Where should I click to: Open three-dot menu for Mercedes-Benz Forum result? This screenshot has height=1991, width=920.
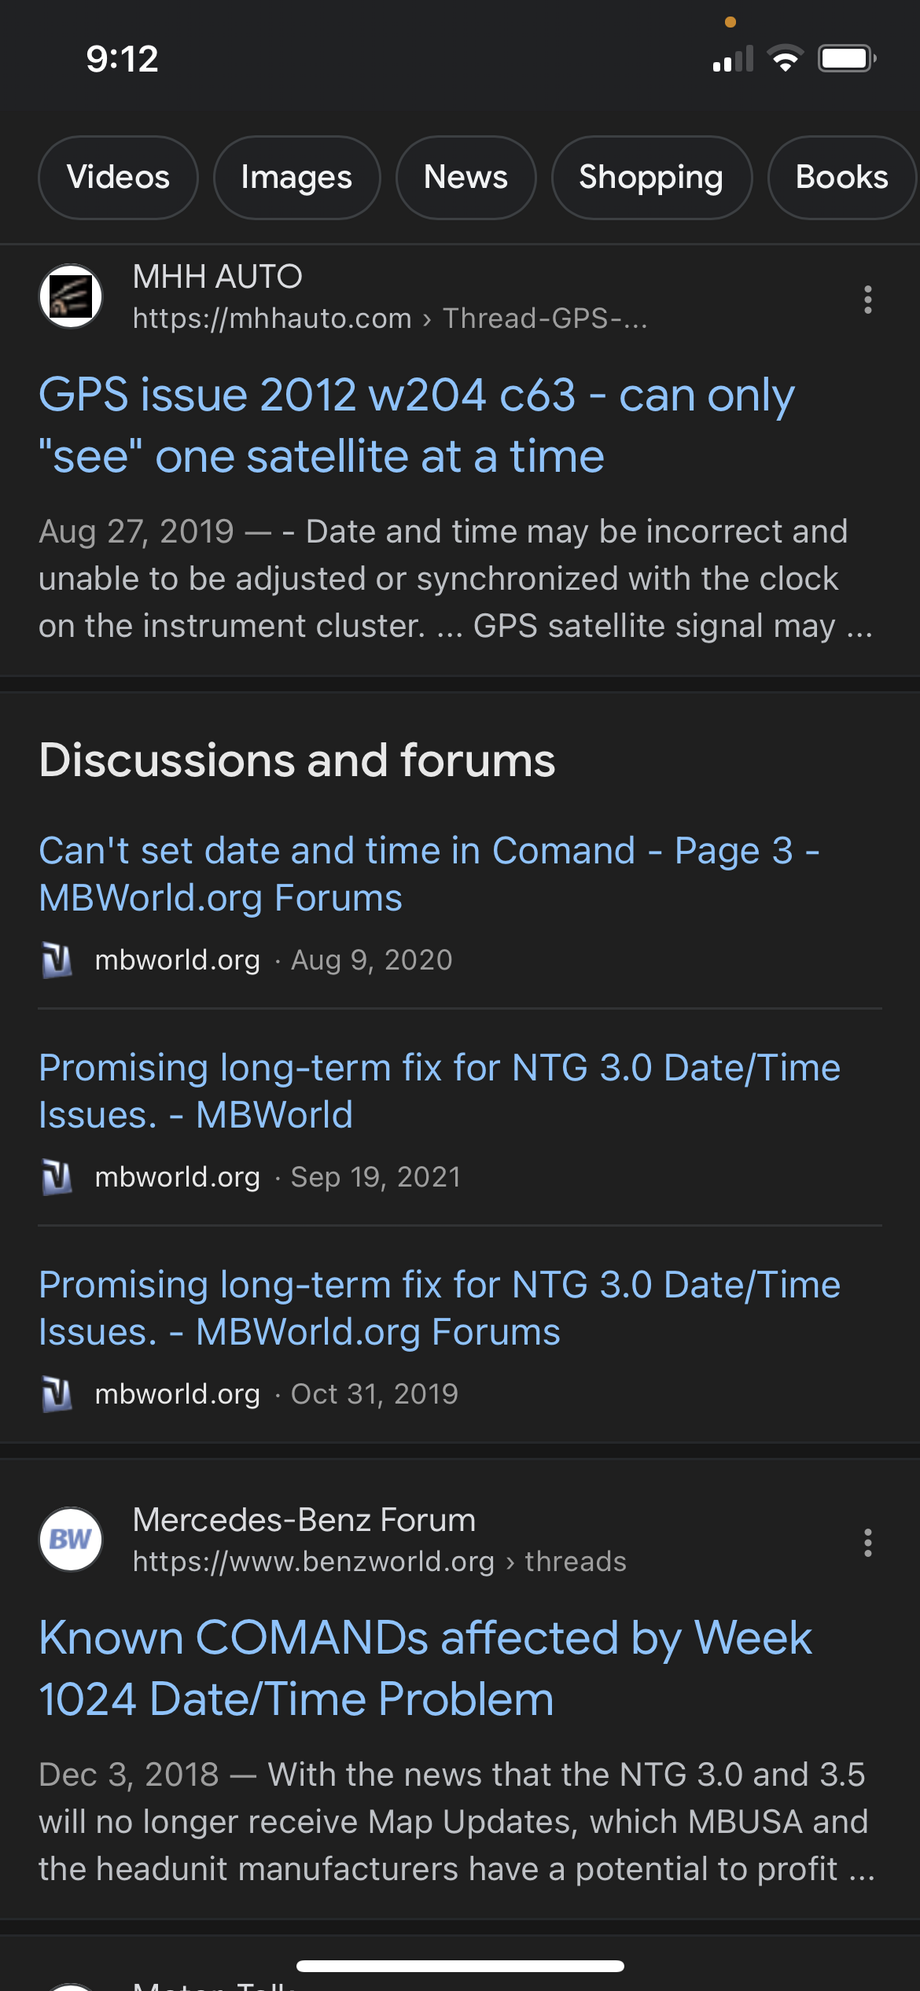point(867,1542)
